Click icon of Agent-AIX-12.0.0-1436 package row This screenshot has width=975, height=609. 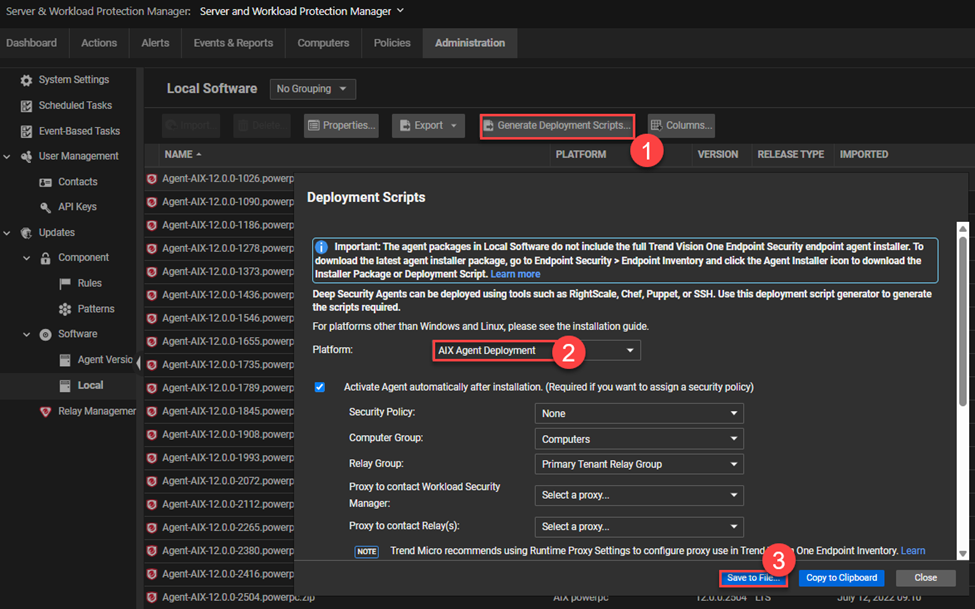tap(152, 295)
